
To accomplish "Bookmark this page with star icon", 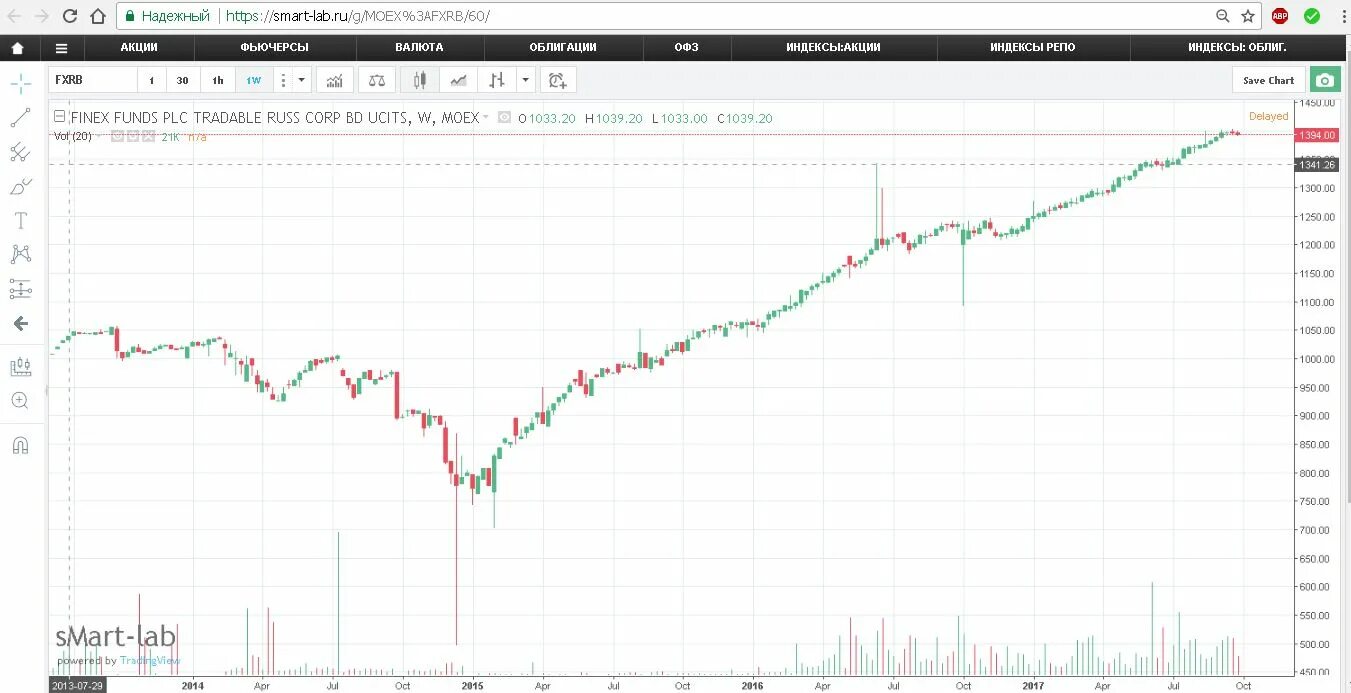I will click(1248, 16).
